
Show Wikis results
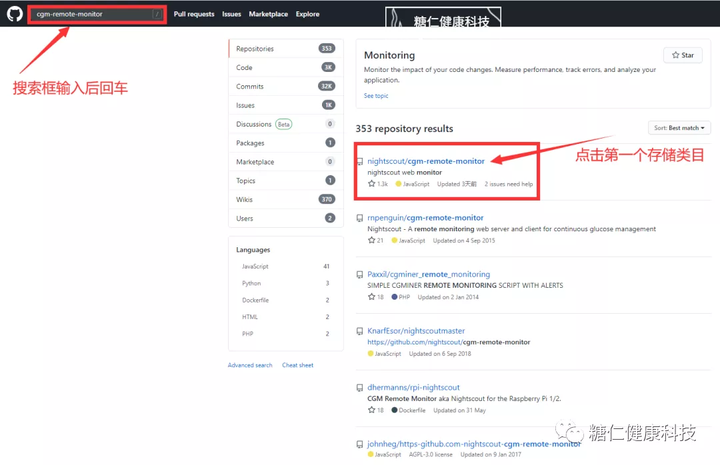tap(286, 199)
